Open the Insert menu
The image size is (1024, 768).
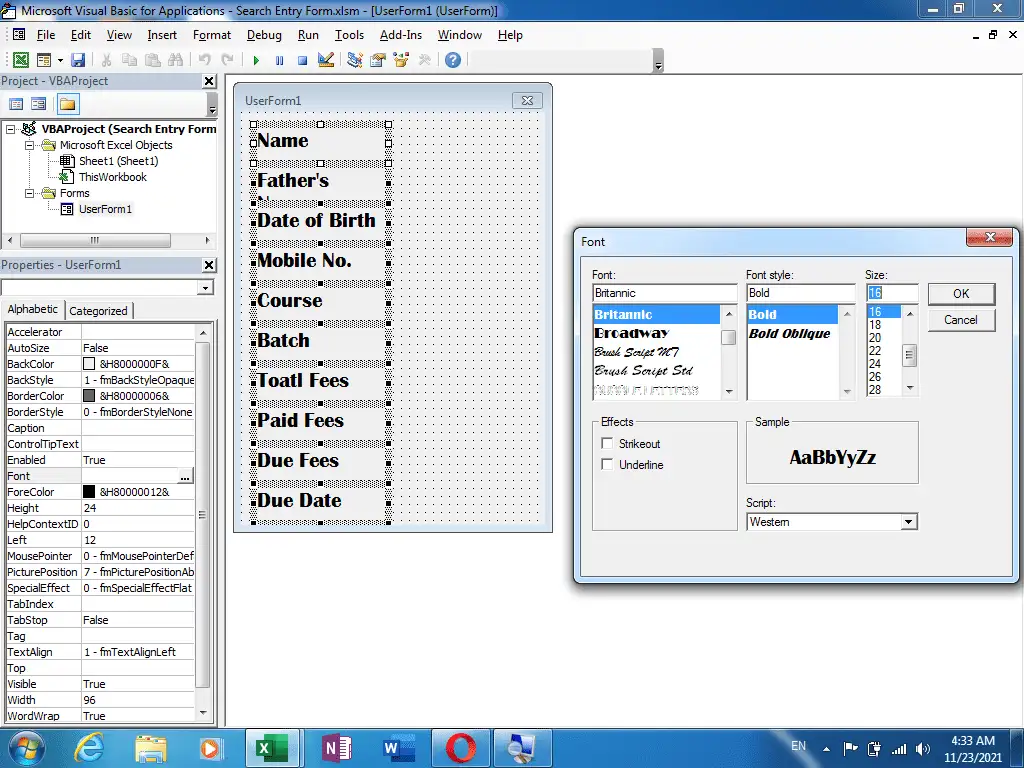[162, 35]
